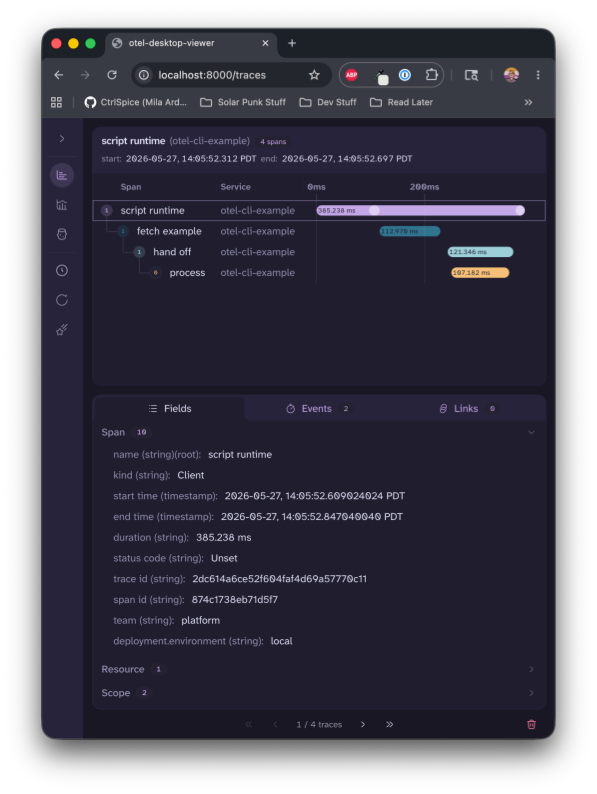Viewport: 597px width, 794px height.
Task: Click the span id value 874c1738eb71d5f7
Action: [x=234, y=600]
